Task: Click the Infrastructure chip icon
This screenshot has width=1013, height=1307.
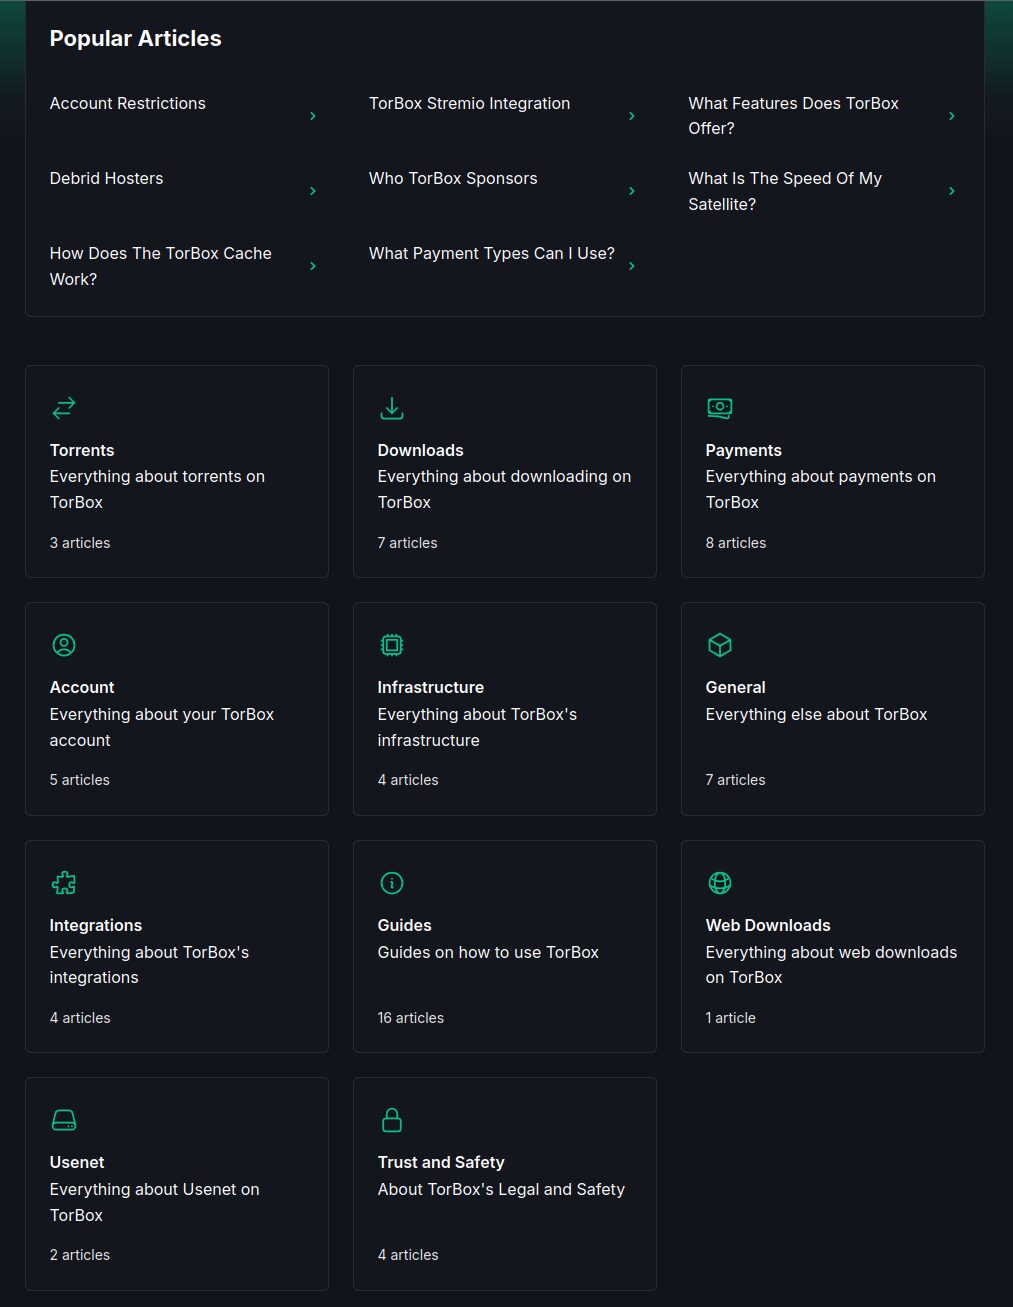Action: [x=392, y=645]
